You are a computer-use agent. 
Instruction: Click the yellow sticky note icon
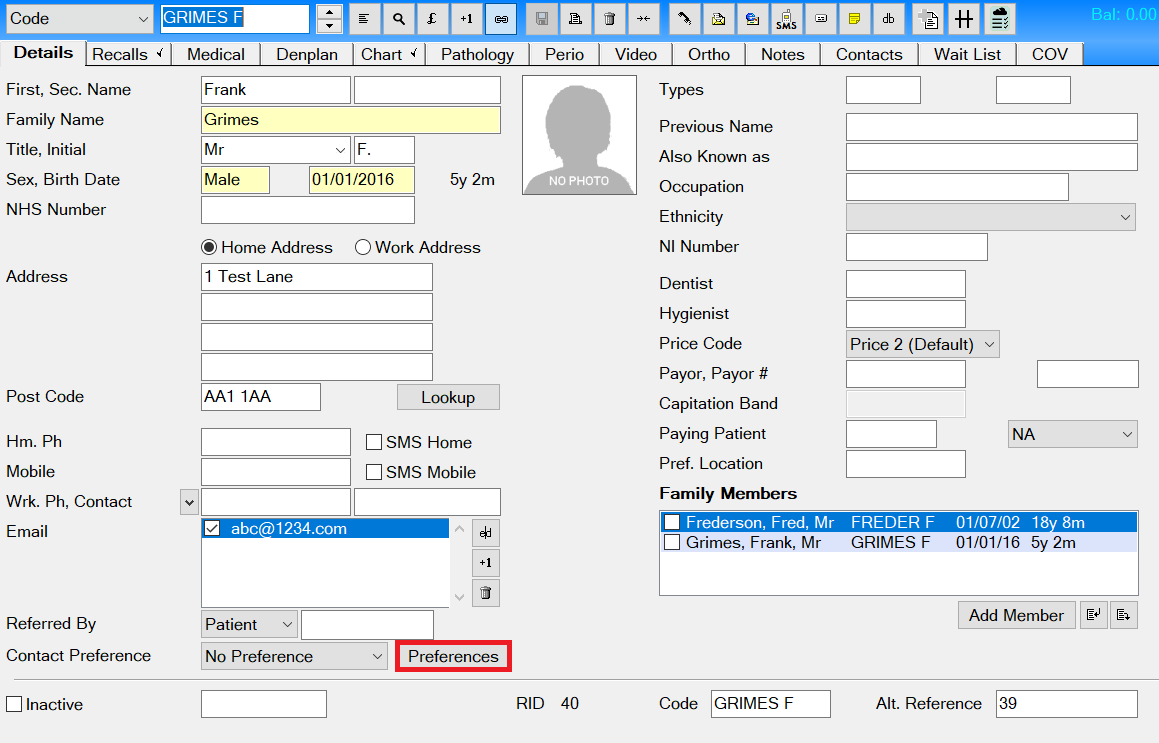pos(853,19)
